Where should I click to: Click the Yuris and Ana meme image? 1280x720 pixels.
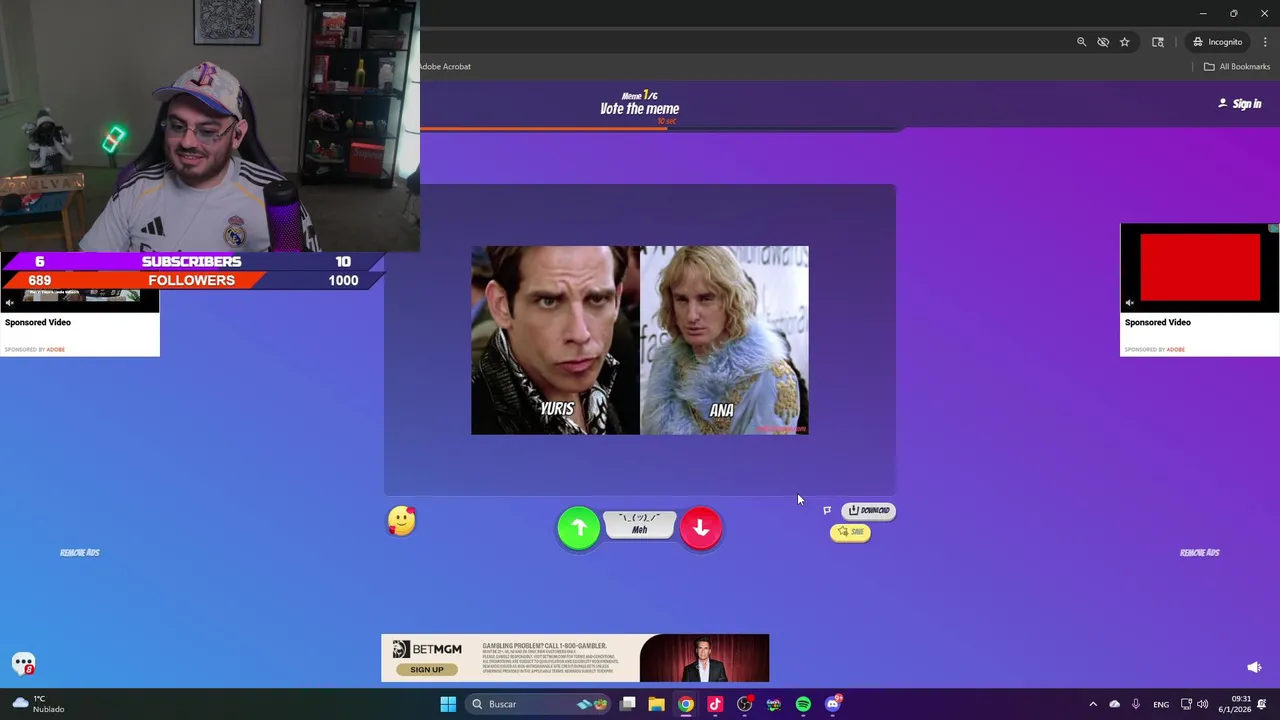click(x=640, y=340)
